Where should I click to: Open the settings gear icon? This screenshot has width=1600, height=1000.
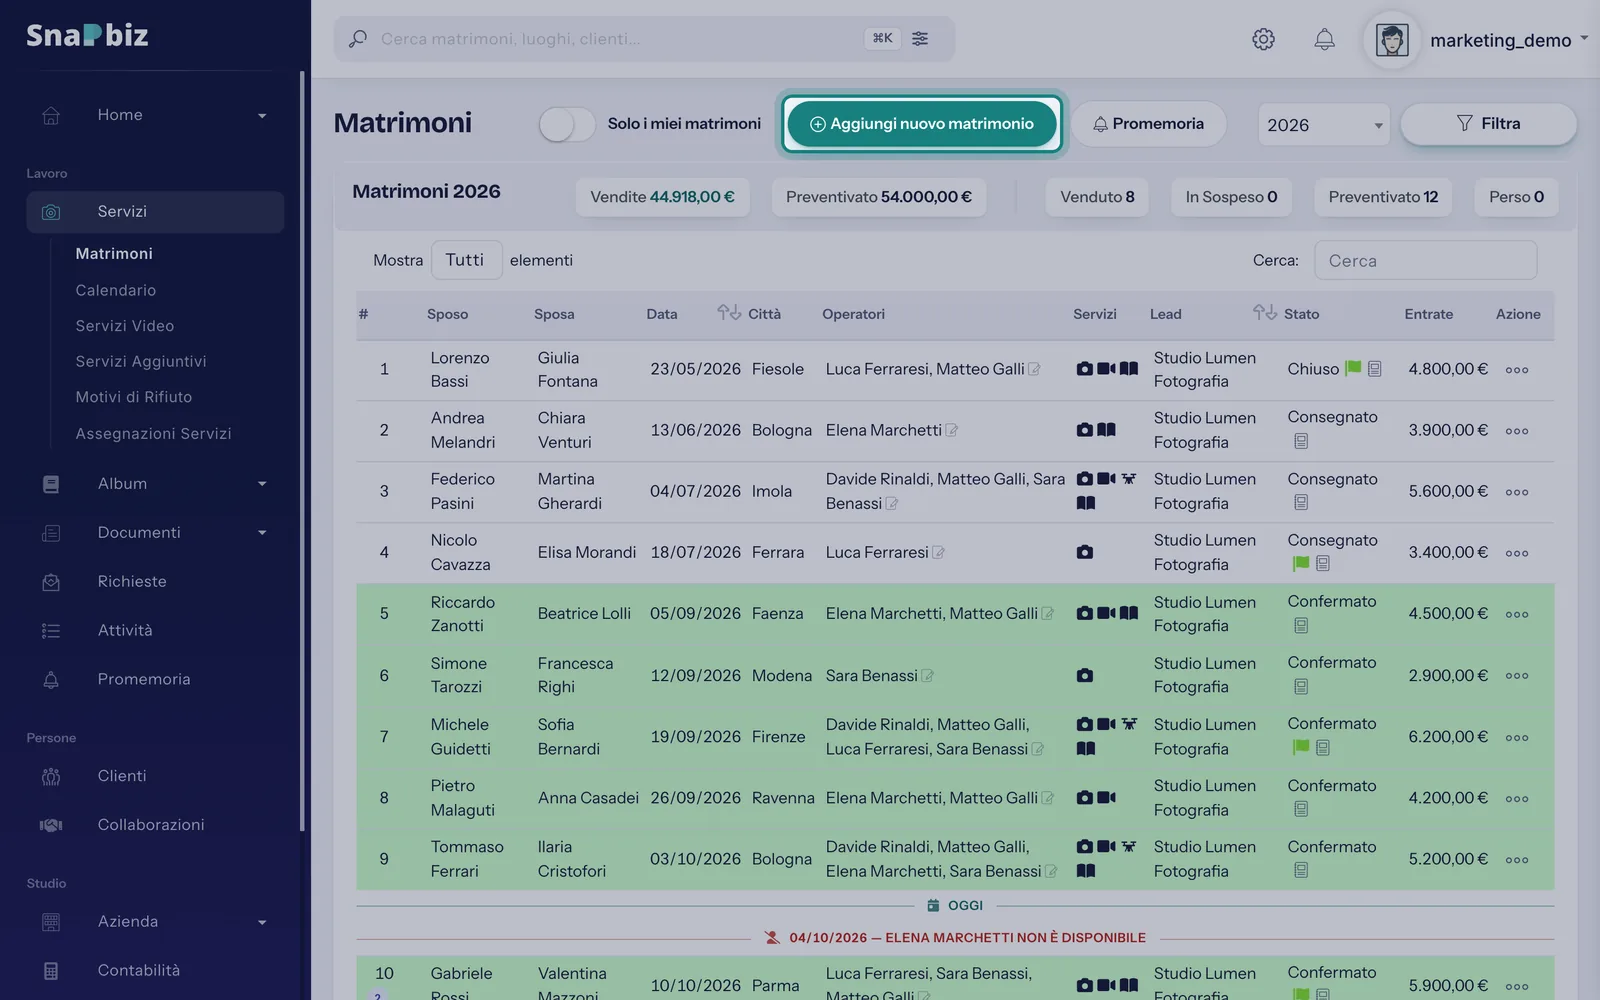[1263, 39]
